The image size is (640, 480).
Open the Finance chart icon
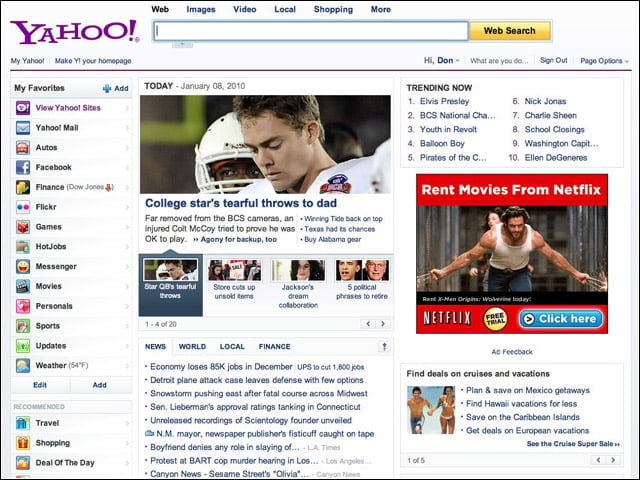(23, 187)
